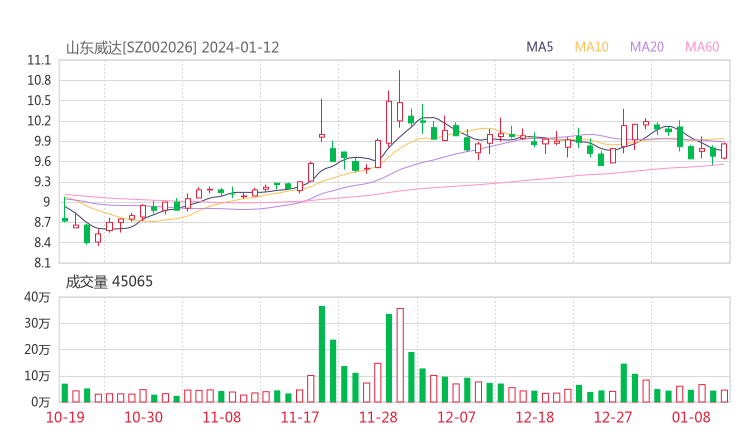740x440 pixels.
Task: Click the 11-08 date axis label
Action: [222, 418]
